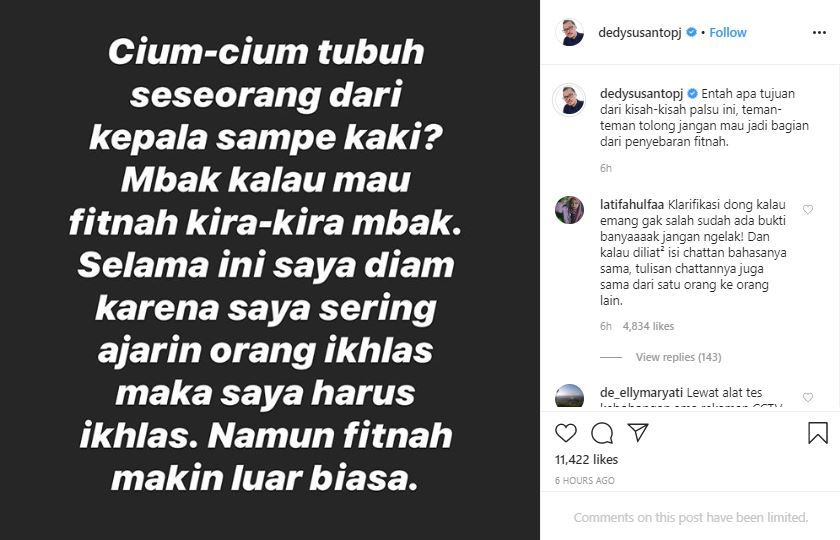Visit latifahulfaa's username link
Image resolution: width=840 pixels, height=540 pixels.
point(632,205)
